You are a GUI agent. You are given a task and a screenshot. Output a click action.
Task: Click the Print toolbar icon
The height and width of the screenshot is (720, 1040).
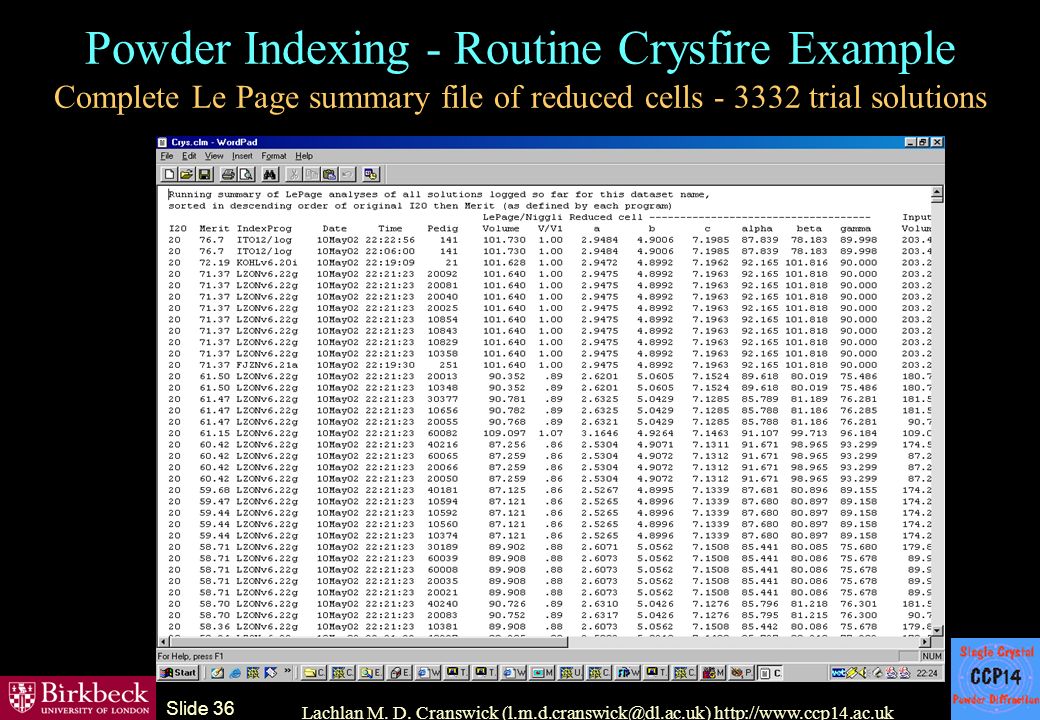coord(228,174)
